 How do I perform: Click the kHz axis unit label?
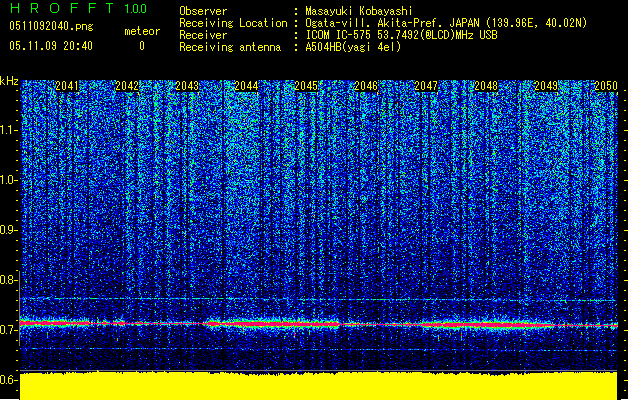(9, 81)
